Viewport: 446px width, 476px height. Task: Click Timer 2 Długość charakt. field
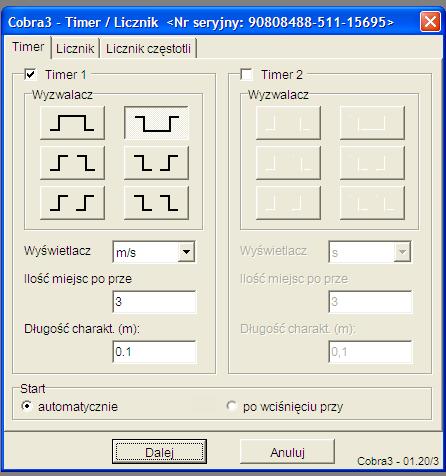[x=371, y=352]
